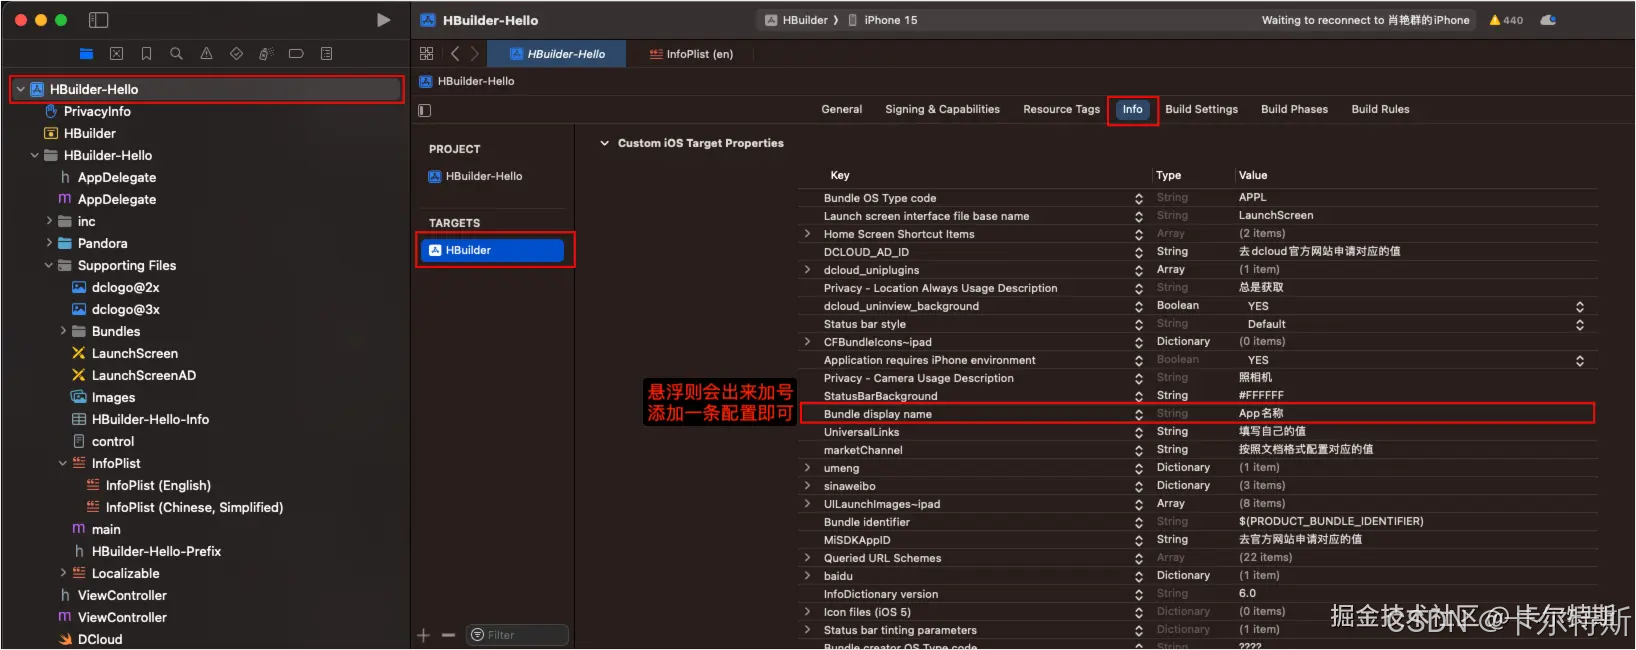Click the add target plus button
Viewport: 1636px width, 650px height.
coord(423,635)
